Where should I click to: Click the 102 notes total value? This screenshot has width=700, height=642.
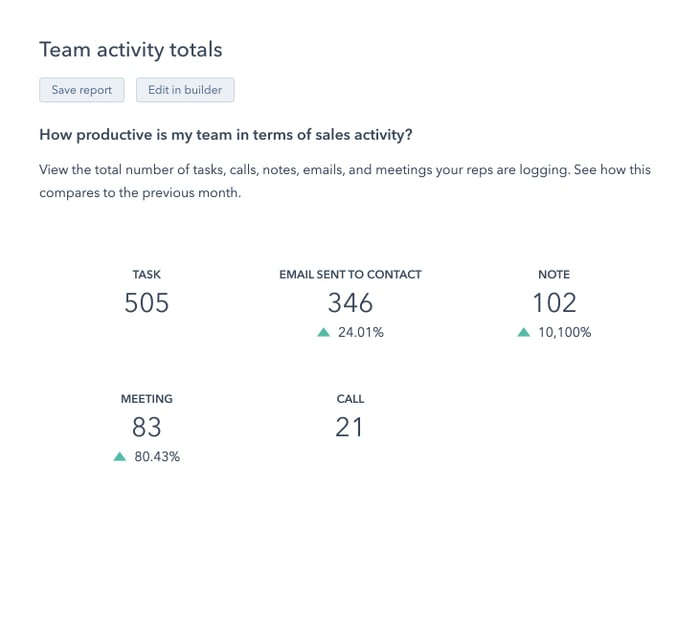click(554, 303)
